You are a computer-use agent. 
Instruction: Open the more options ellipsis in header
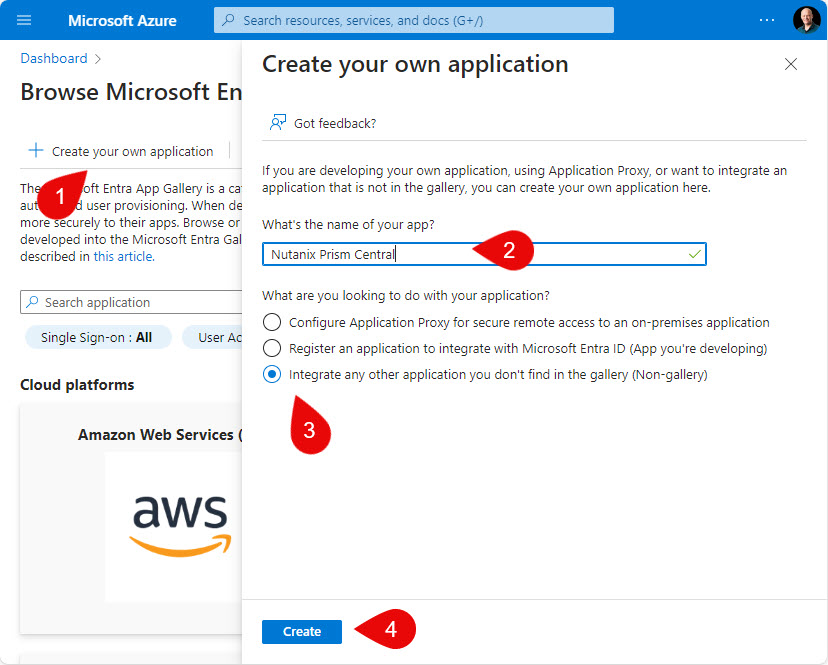pyautogui.click(x=766, y=20)
